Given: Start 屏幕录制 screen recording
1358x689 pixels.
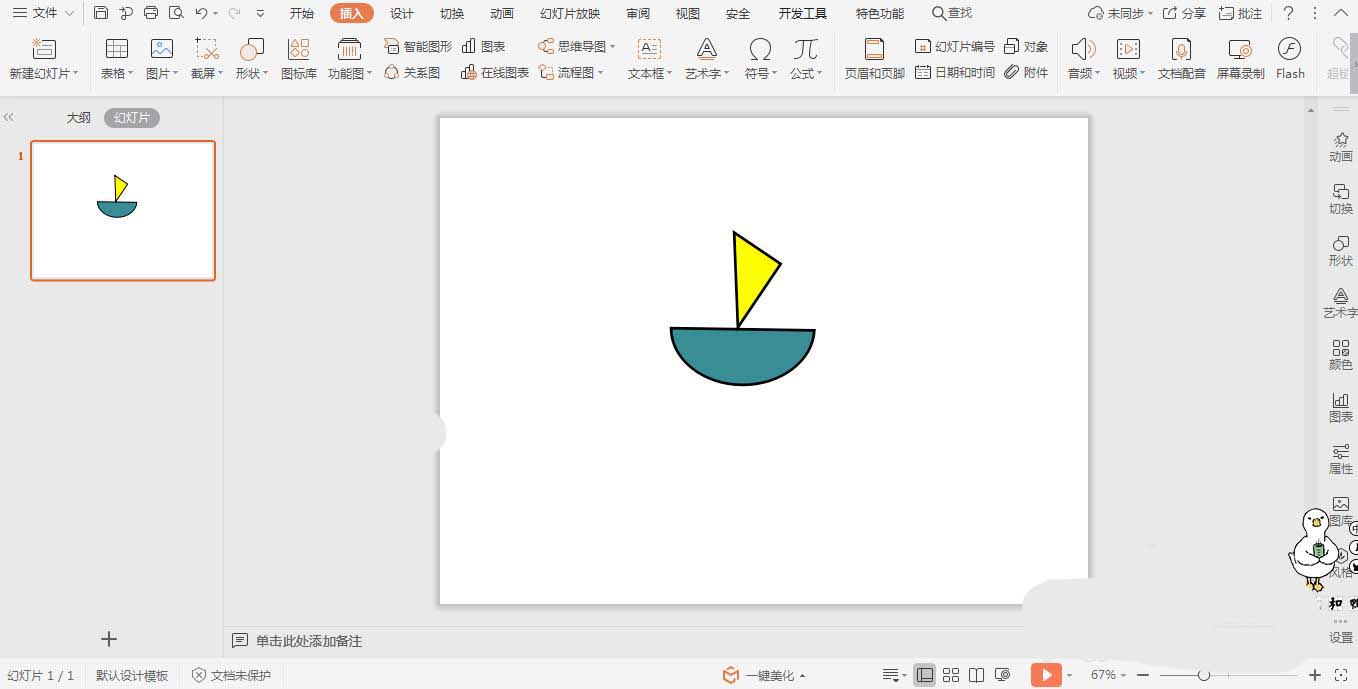Looking at the screenshot, I should pos(1240,59).
